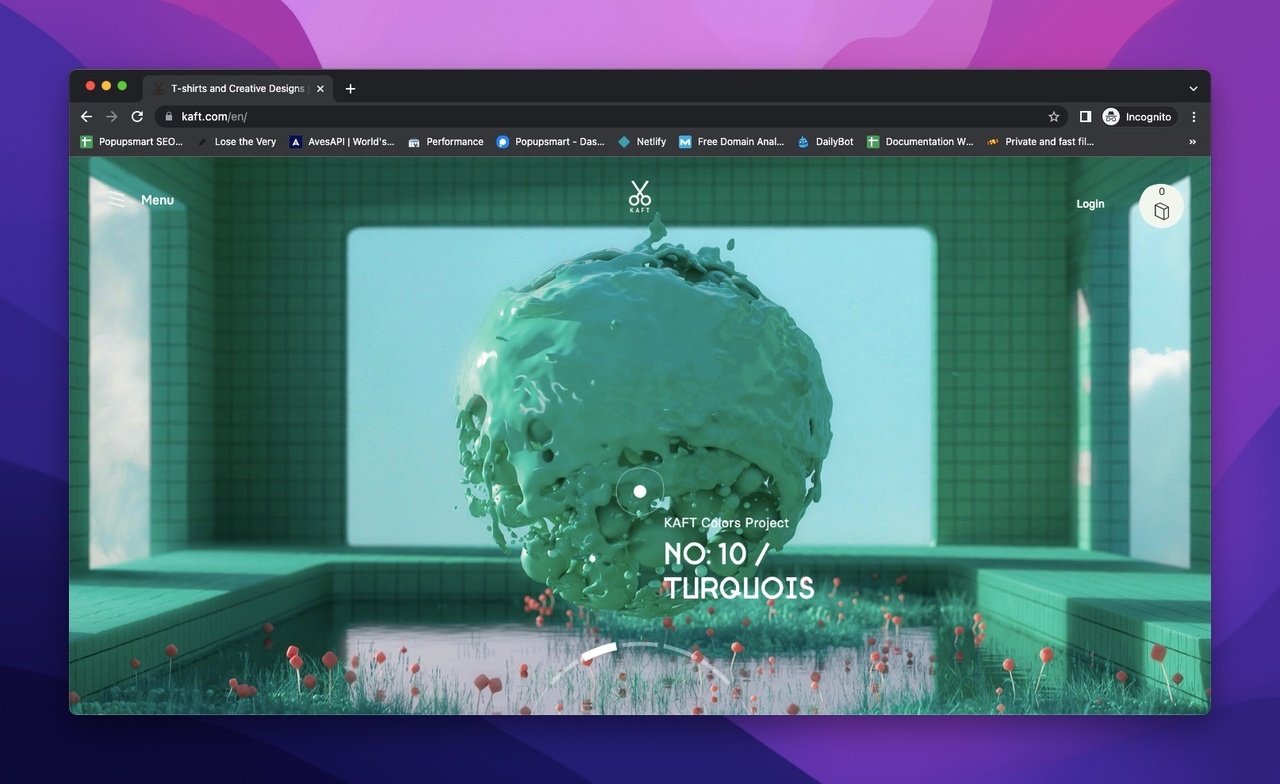Click the Login link
1280x784 pixels.
pyautogui.click(x=1090, y=204)
